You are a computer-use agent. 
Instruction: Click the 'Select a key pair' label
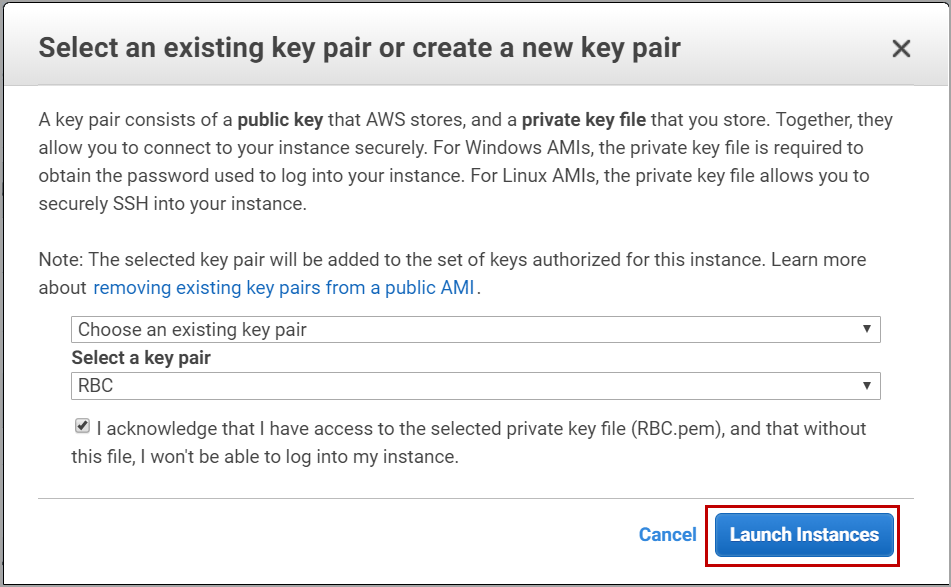[141, 357]
